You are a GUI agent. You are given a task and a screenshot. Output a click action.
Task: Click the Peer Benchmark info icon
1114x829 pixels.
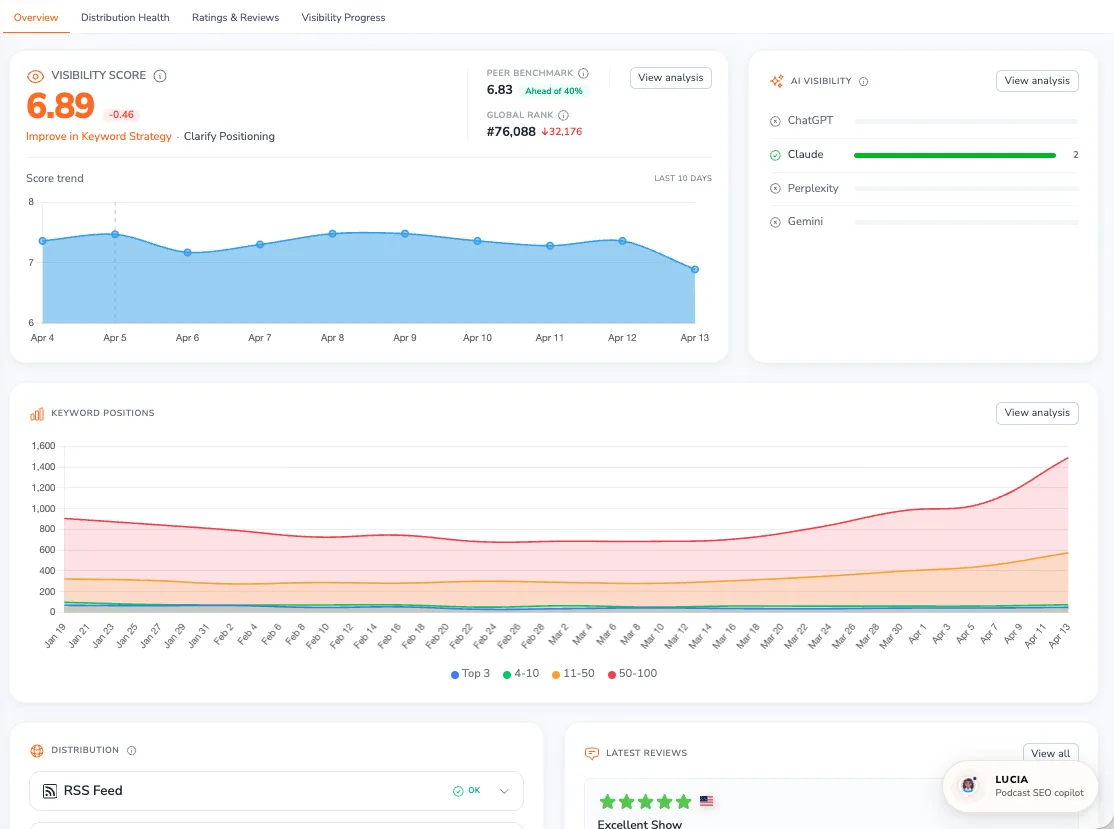click(585, 72)
